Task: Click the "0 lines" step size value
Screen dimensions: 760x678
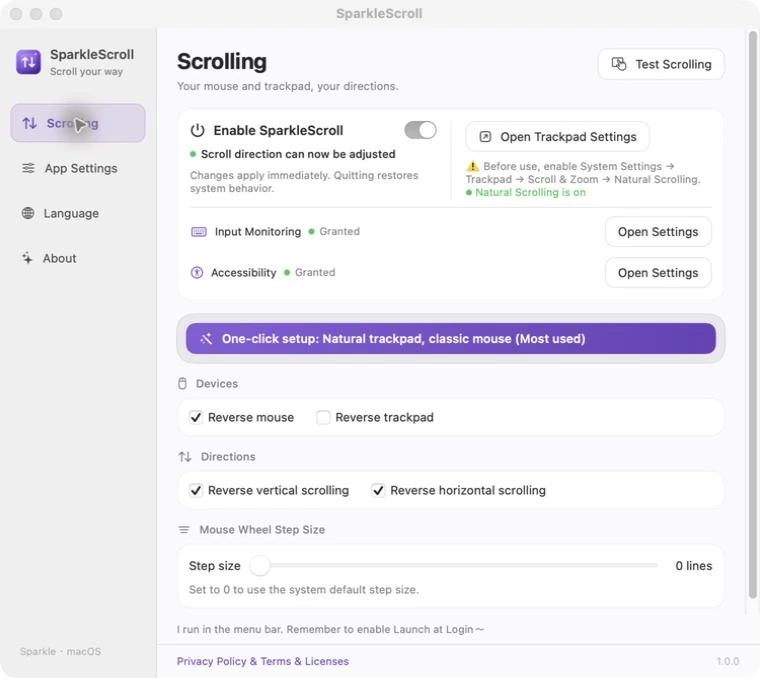Action: pyautogui.click(x=694, y=566)
